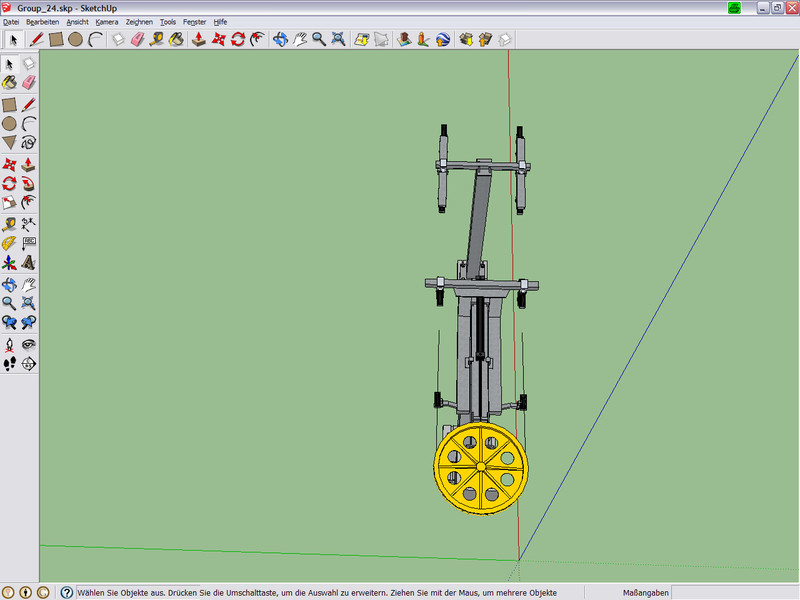Select Rectangle tool in top toolbar
The image size is (800, 600).
tap(56, 39)
